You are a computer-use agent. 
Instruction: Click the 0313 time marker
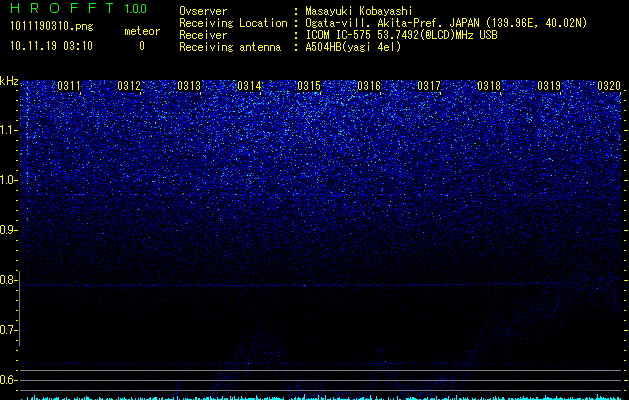point(189,86)
